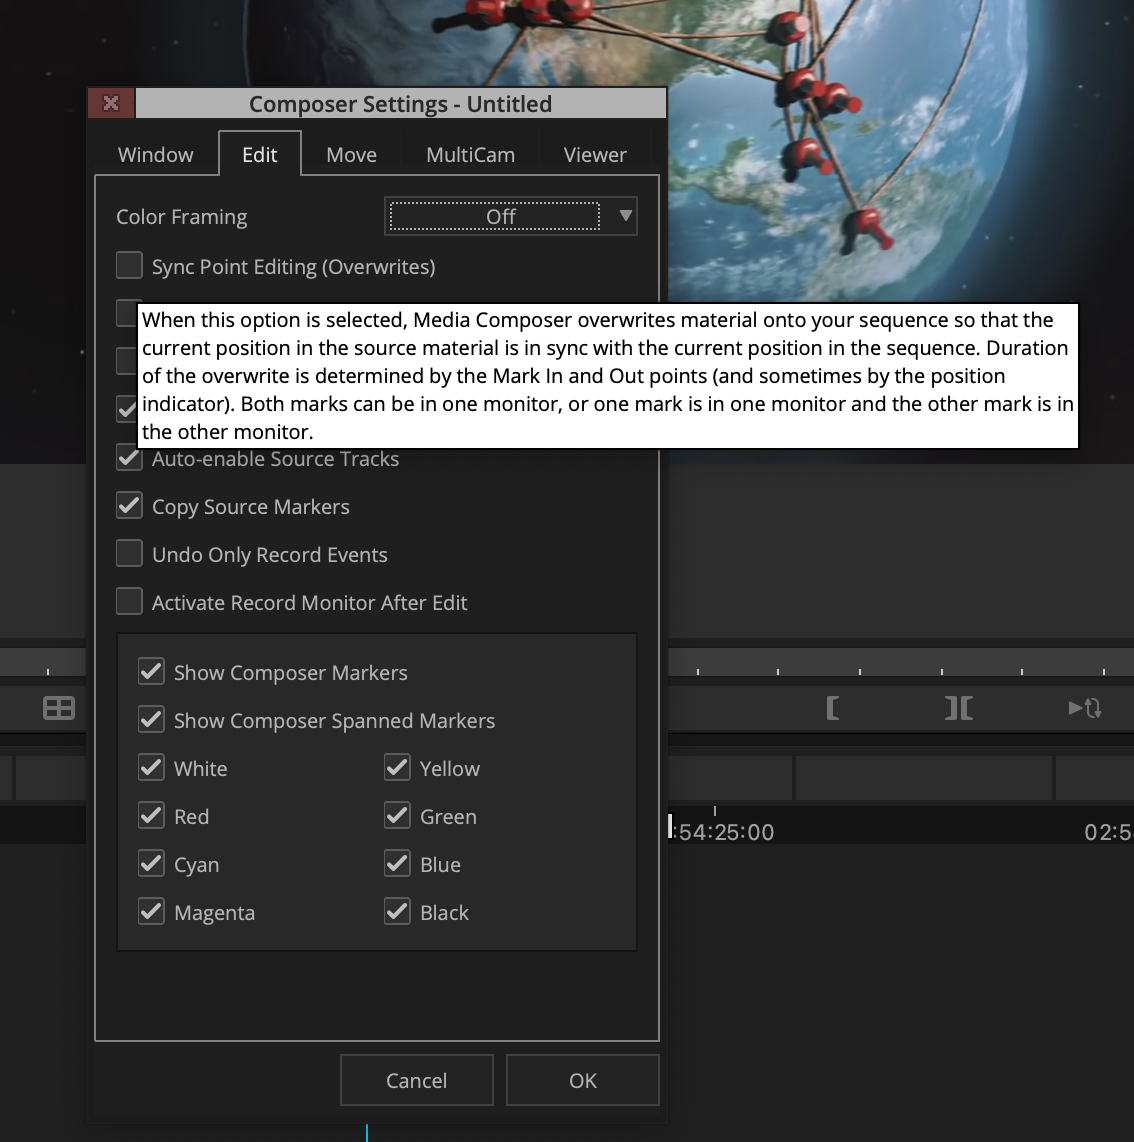Toggle the Green marker checkbox
The image size is (1134, 1142).
pyautogui.click(x=397, y=816)
